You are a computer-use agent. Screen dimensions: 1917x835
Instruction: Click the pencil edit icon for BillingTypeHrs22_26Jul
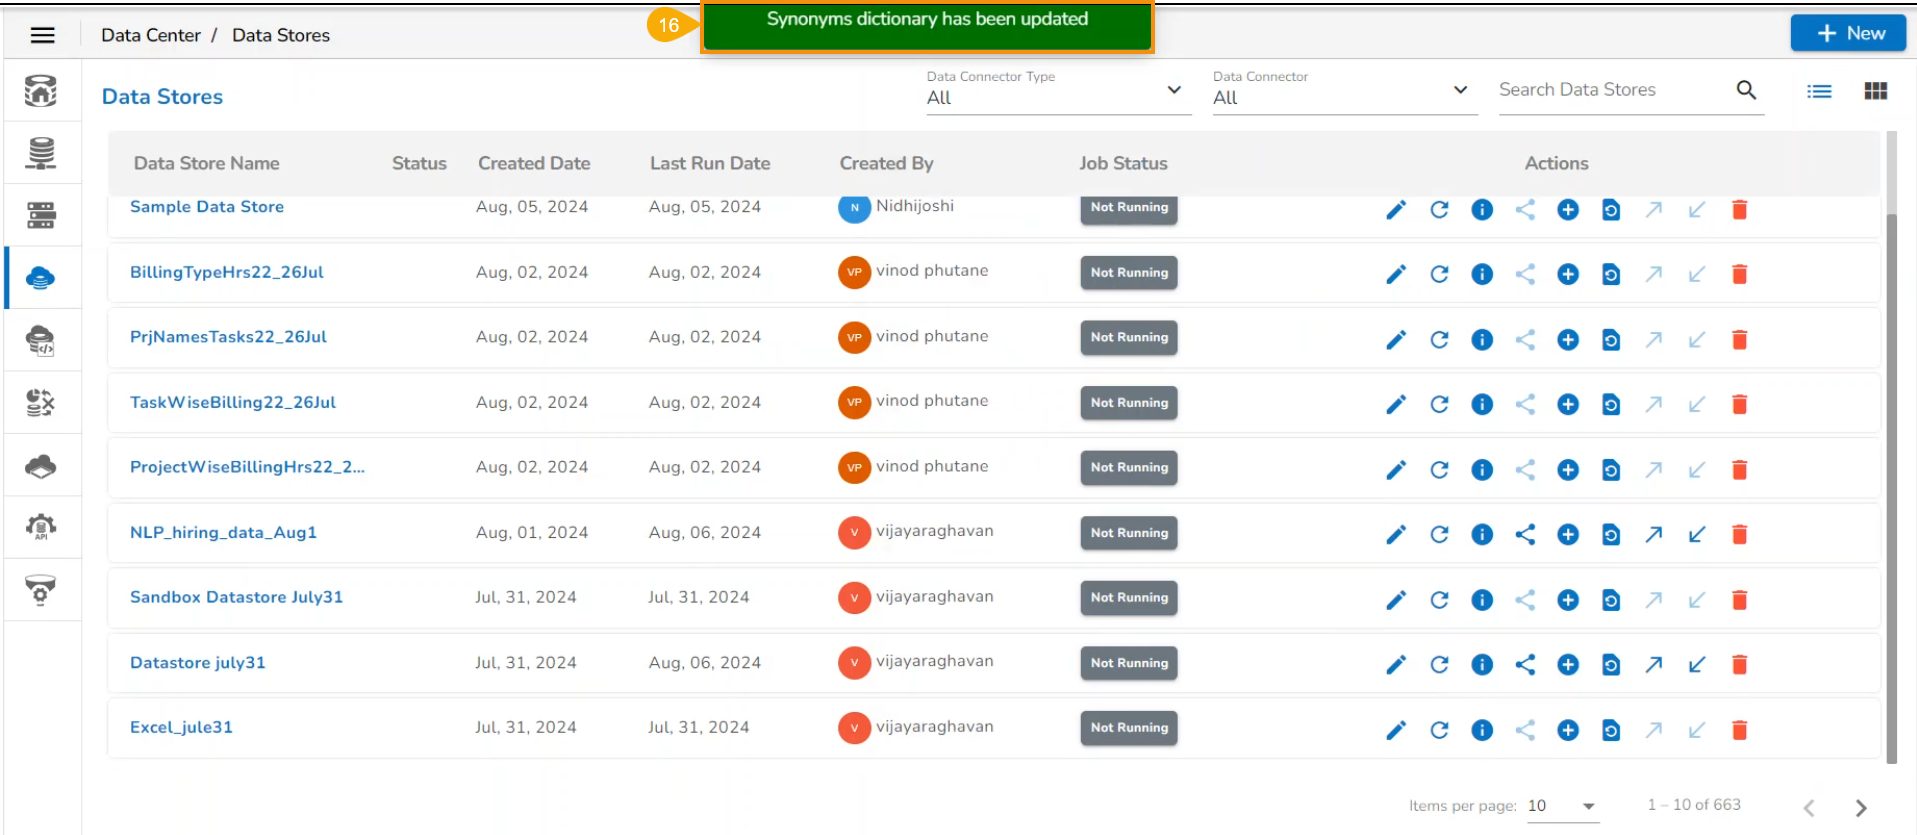tap(1395, 274)
